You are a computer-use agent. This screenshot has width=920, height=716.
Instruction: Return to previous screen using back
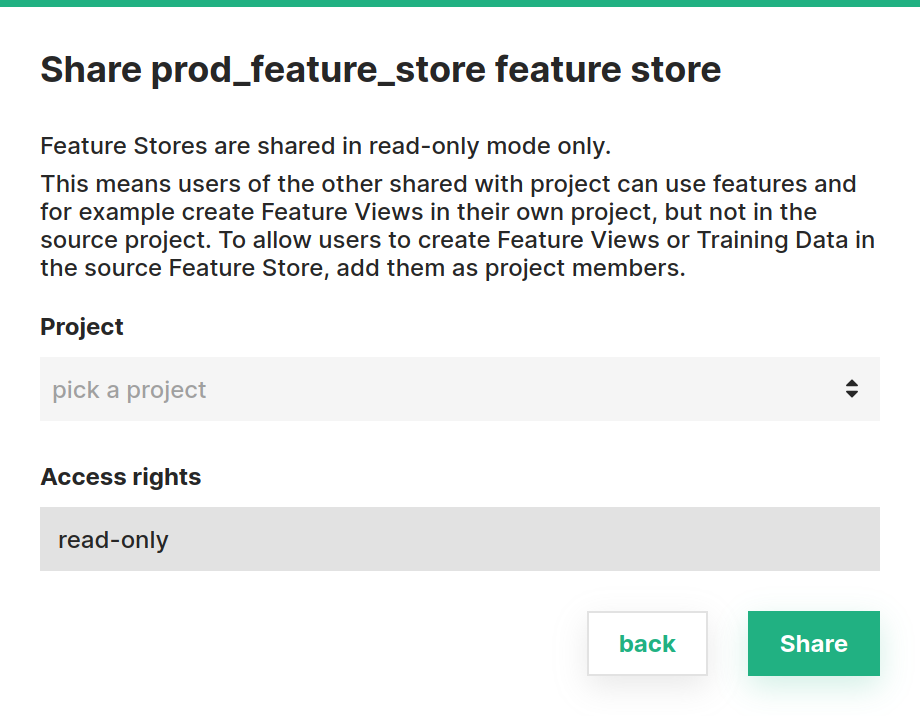coord(647,643)
